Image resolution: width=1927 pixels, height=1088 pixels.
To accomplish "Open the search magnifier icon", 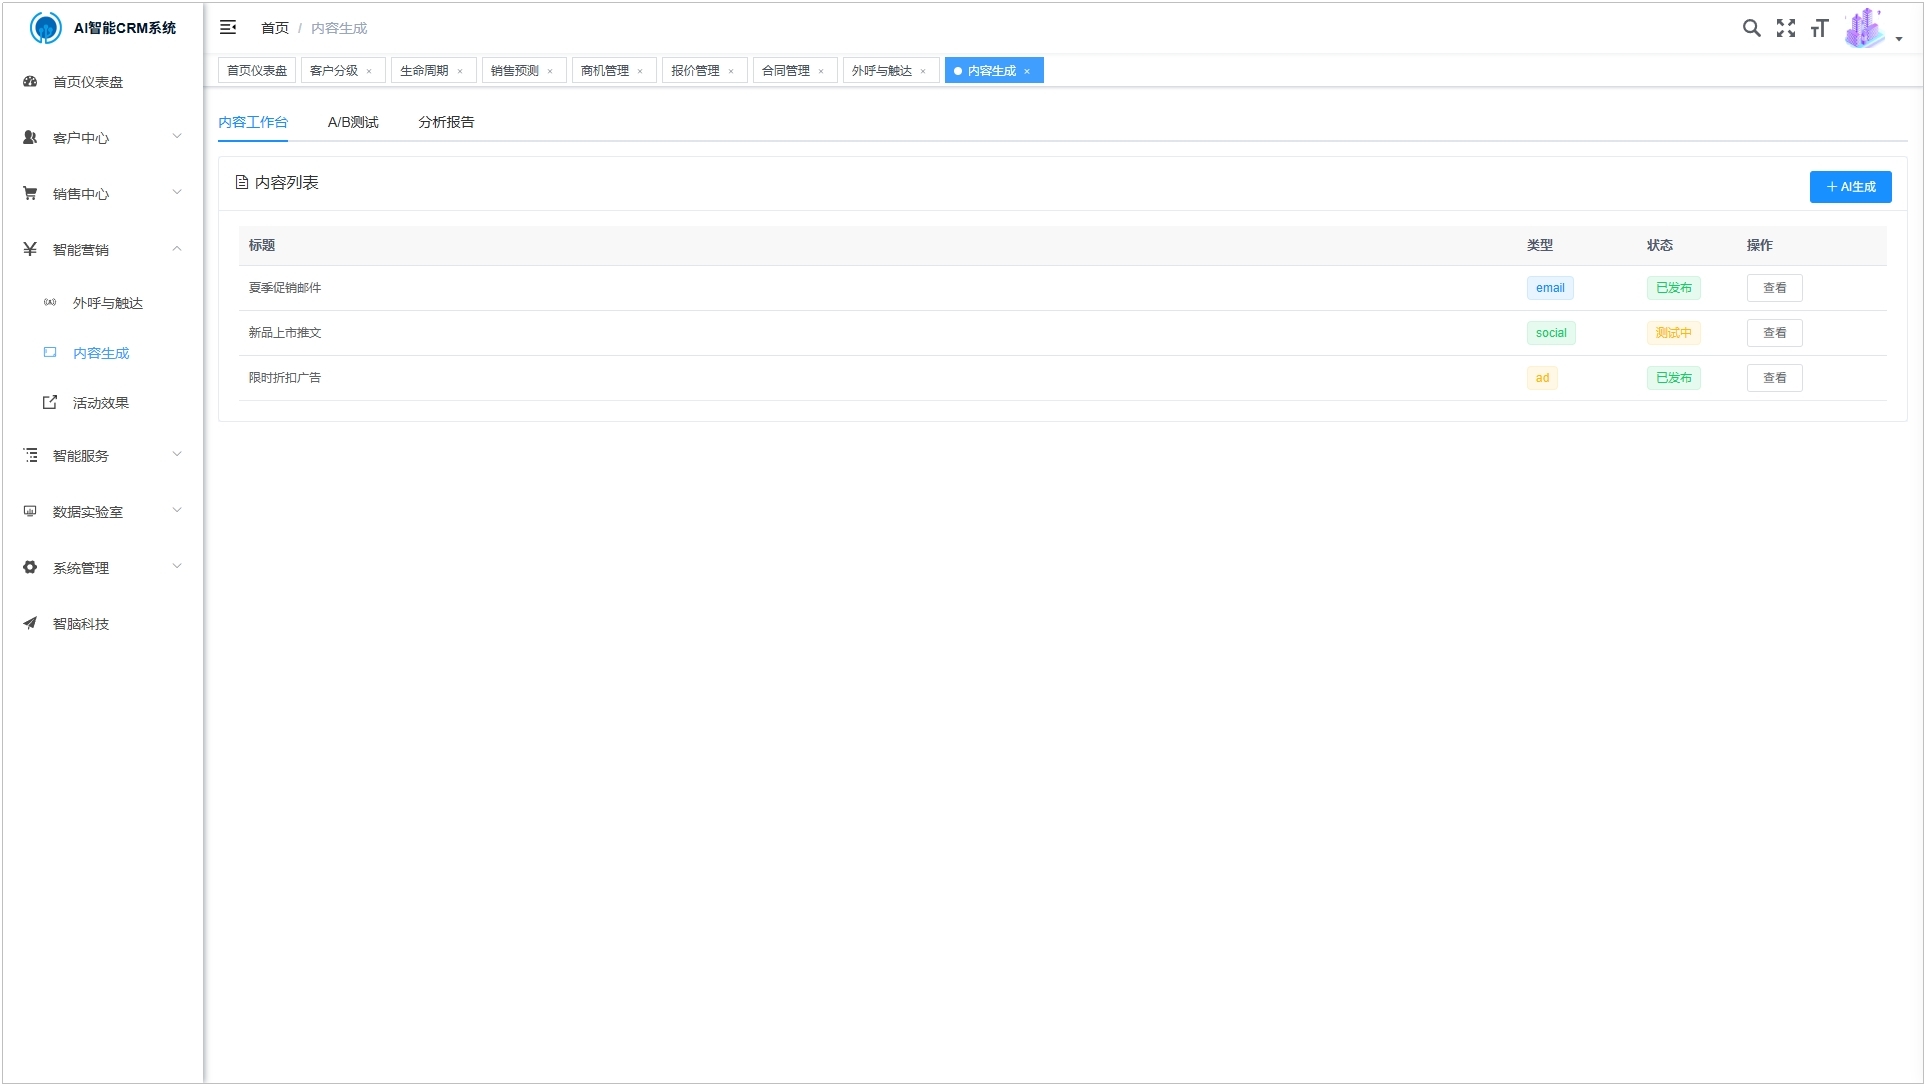I will coord(1751,28).
